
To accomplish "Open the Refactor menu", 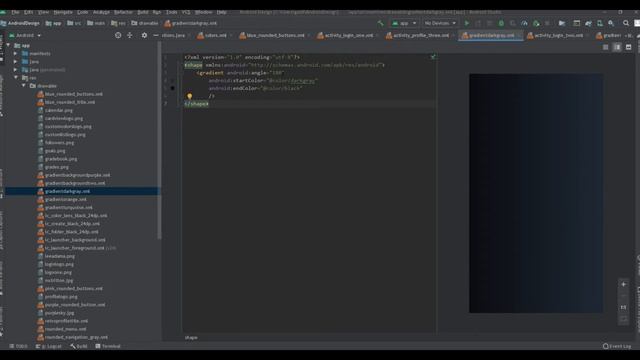I will pyautogui.click(x=123, y=12).
